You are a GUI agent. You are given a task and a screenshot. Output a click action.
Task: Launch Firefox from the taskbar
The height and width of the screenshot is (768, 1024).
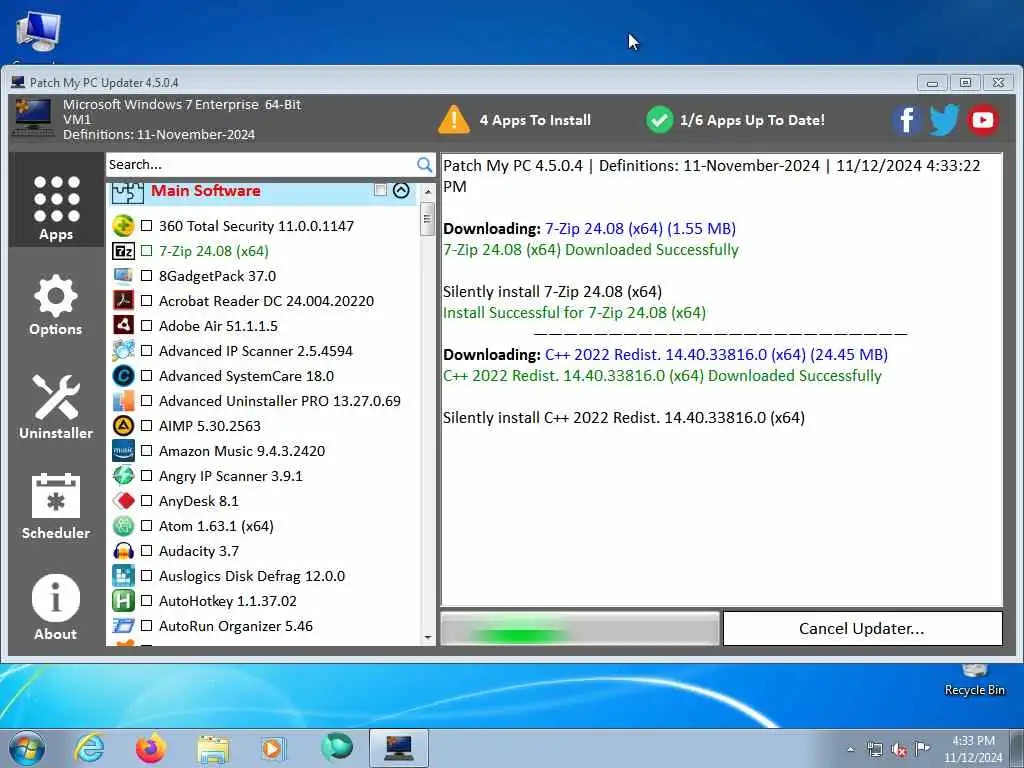pyautogui.click(x=151, y=748)
